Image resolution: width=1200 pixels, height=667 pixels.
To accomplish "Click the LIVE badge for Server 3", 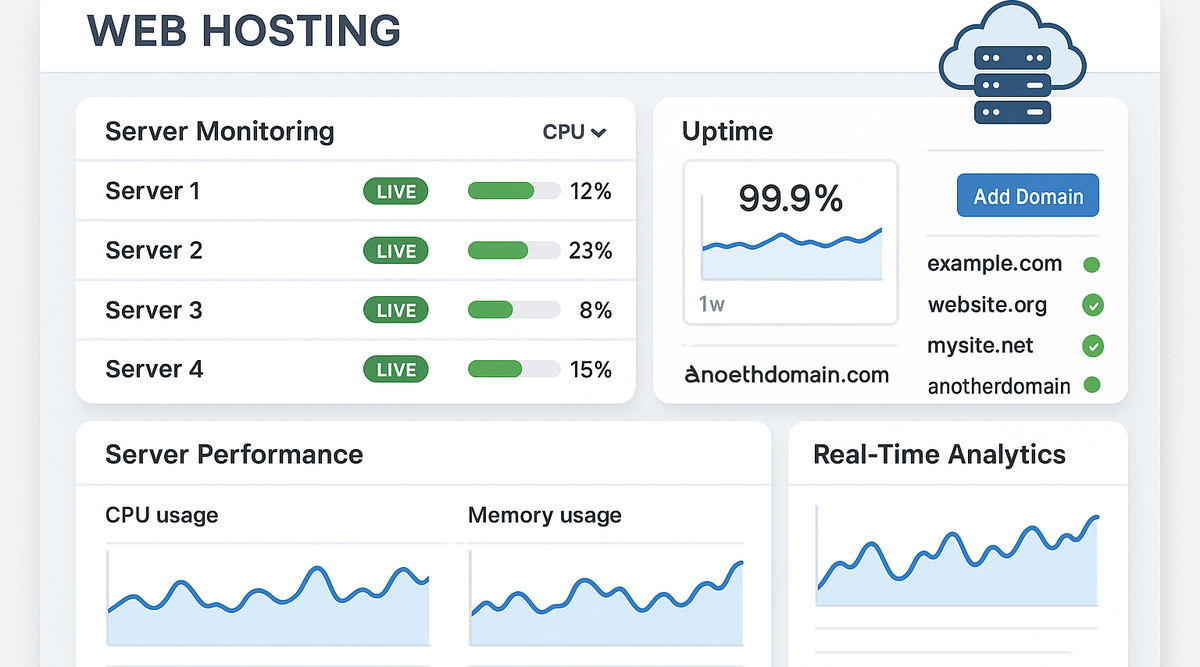I will tap(396, 310).
